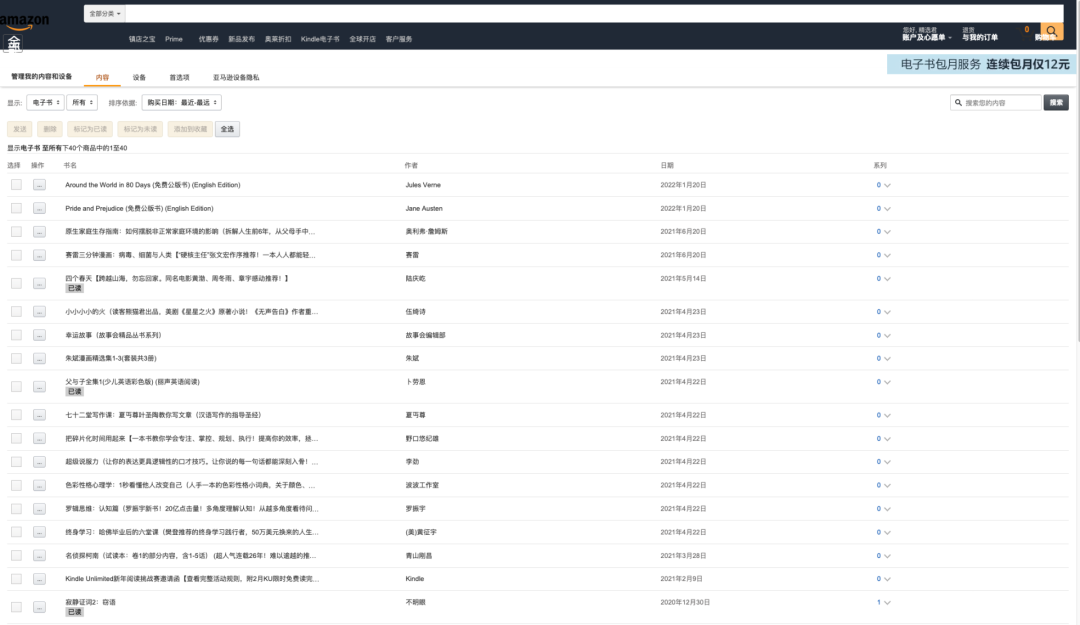Screen dimensions: 1080x625
Task: Open actions menu for 赛雷三分钟漫画
Action: [x=39, y=255]
